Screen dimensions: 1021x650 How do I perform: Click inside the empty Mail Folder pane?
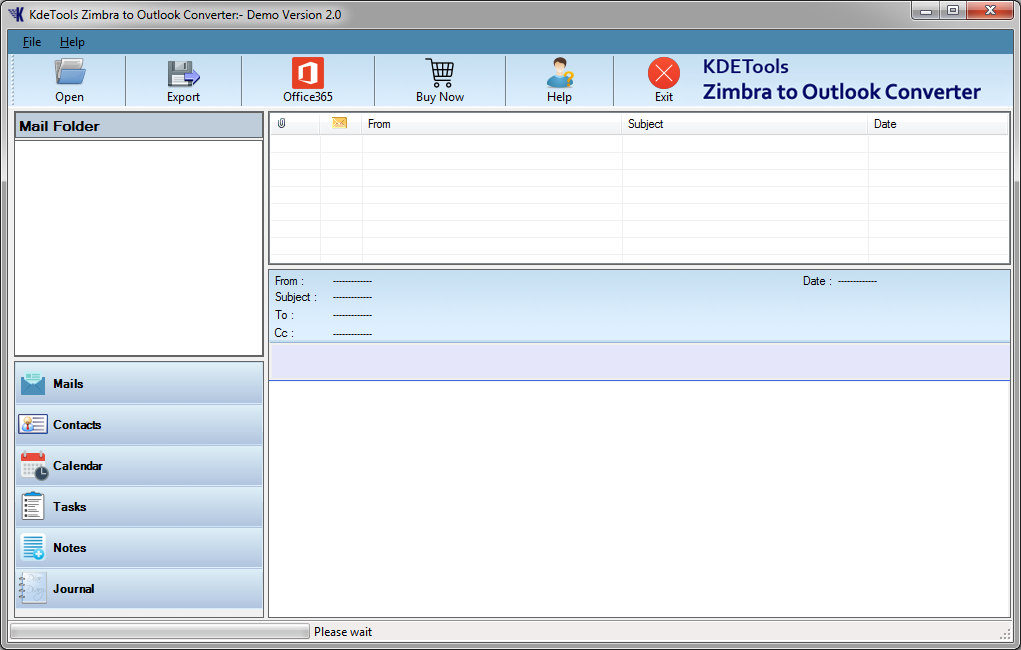coord(139,247)
